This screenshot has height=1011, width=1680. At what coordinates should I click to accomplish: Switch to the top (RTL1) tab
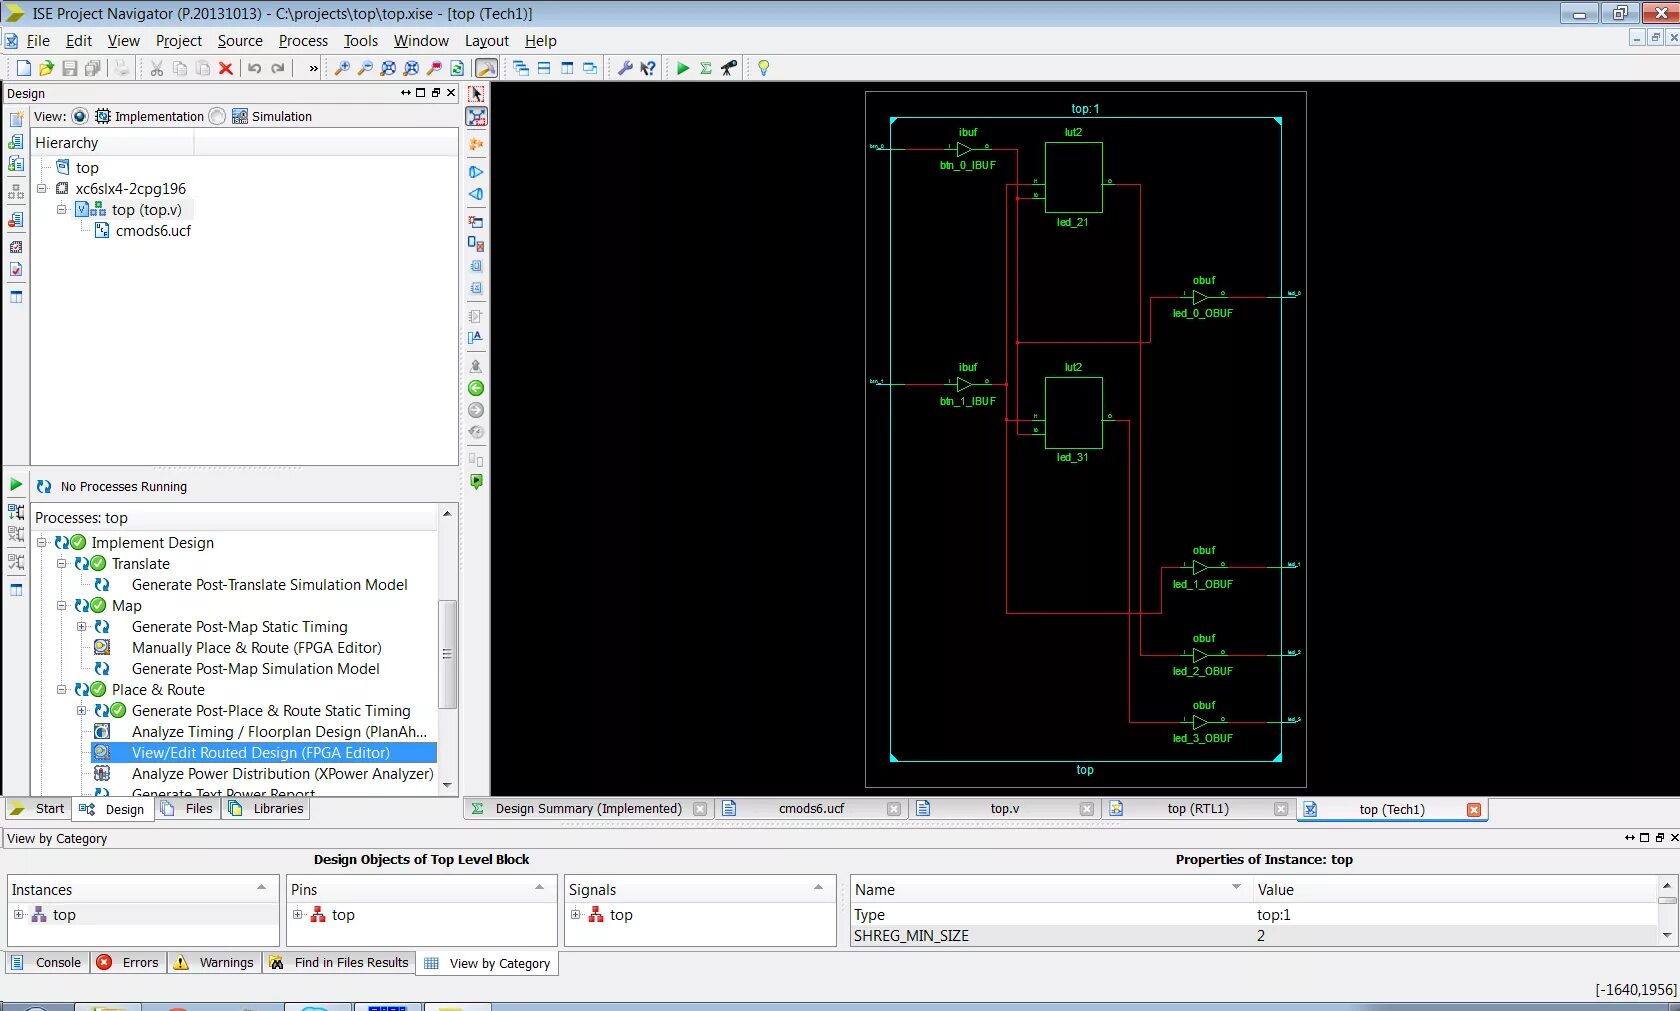pyautogui.click(x=1198, y=809)
